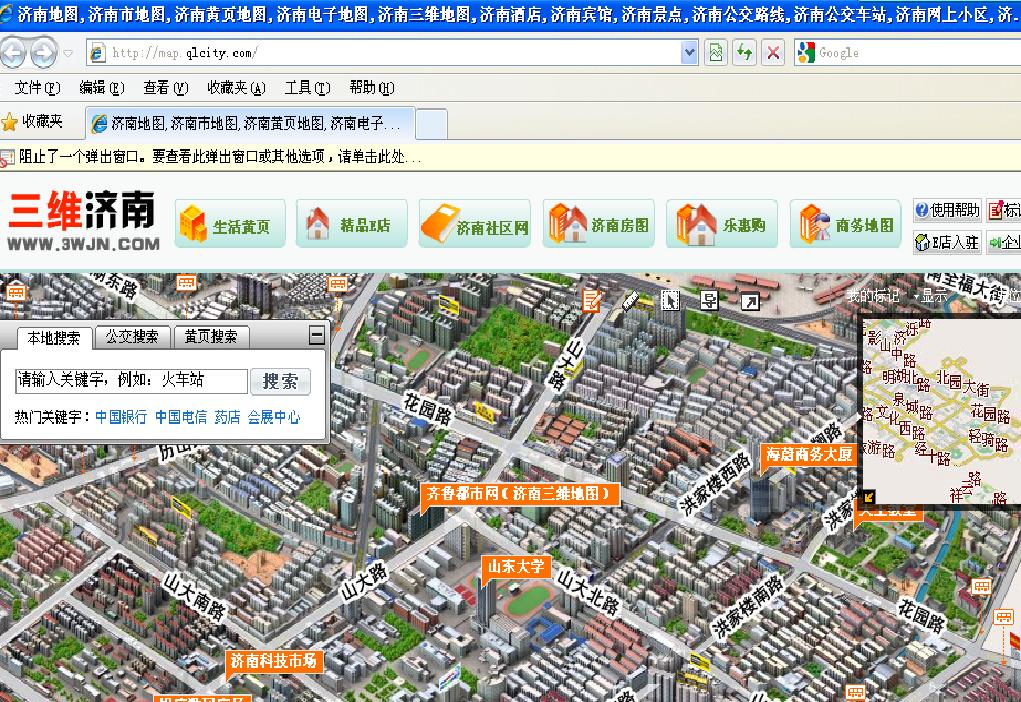Viewport: 1021px width, 702px height.
Task: Open the 收藏夹(A) menu
Action: (236, 87)
